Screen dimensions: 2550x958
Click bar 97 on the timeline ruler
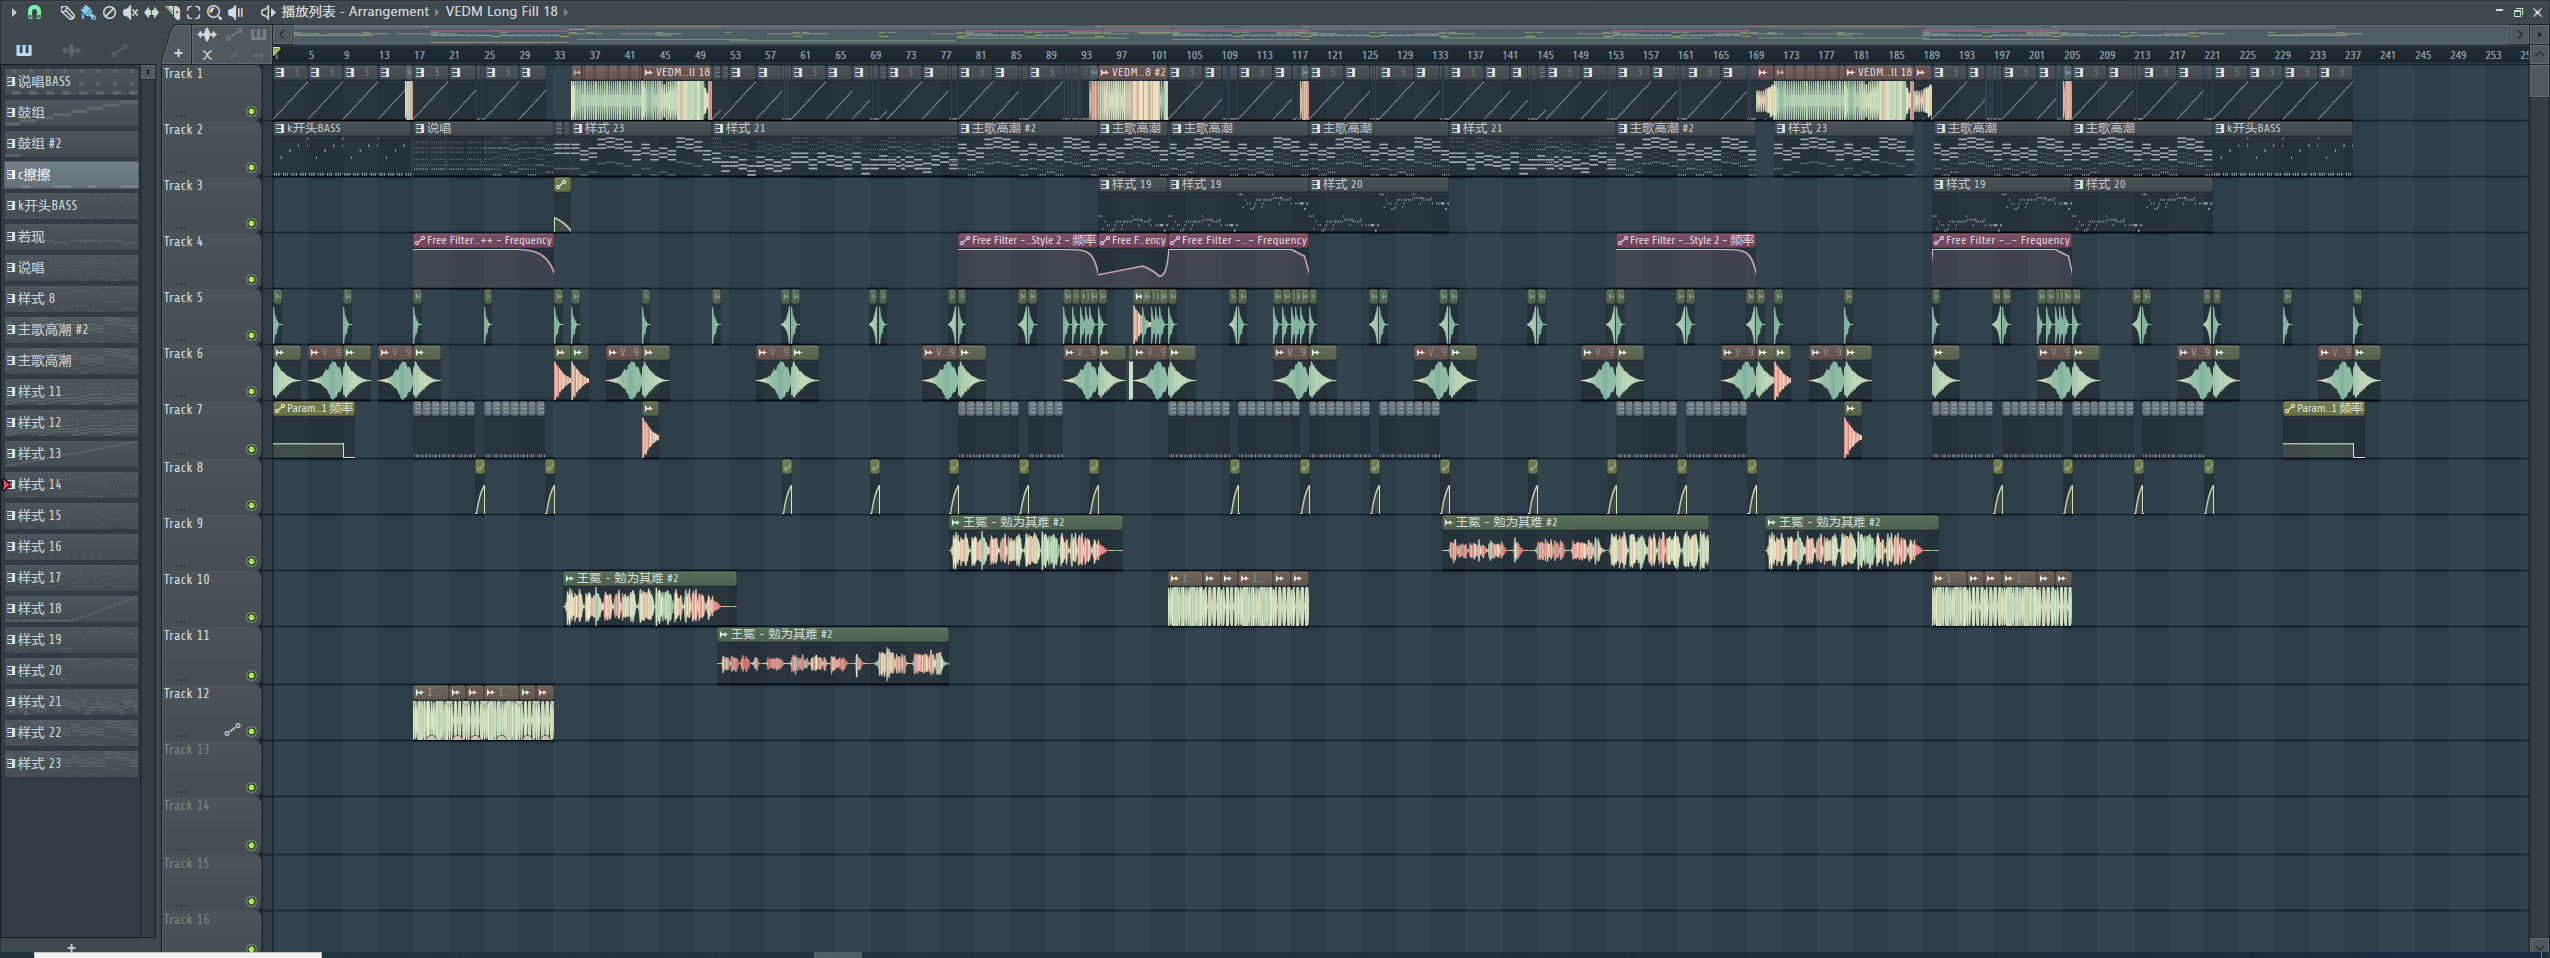point(1122,55)
